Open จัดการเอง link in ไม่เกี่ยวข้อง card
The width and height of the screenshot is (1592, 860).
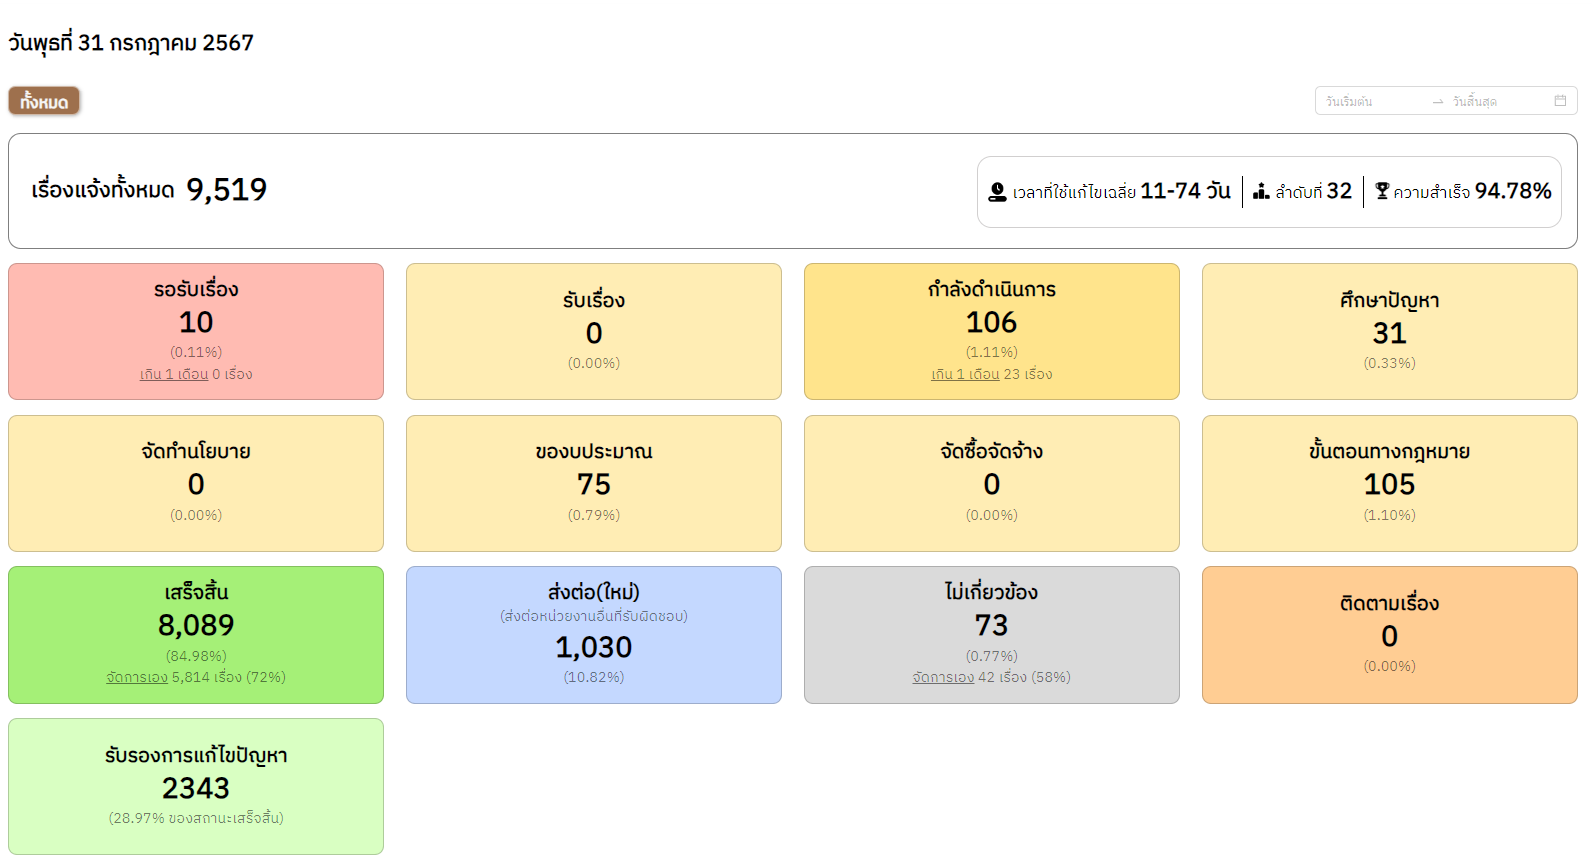click(943, 677)
